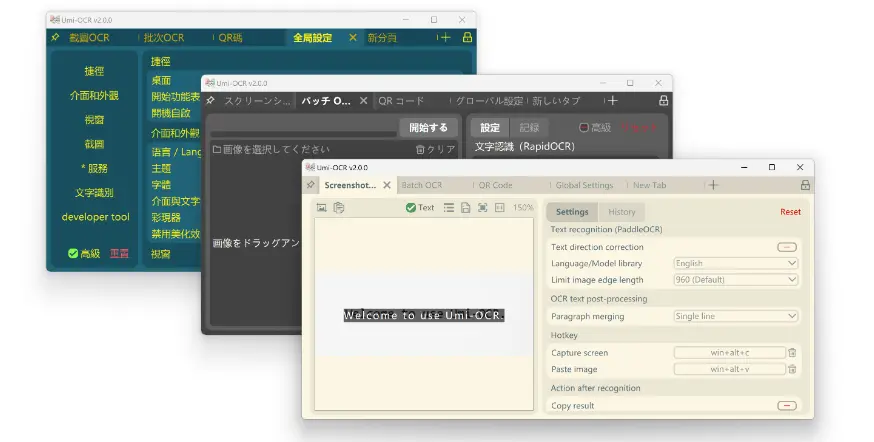The image size is (874, 442).
Task: Toggle the 高級 checkbox in the Japanese window
Action: 584,128
